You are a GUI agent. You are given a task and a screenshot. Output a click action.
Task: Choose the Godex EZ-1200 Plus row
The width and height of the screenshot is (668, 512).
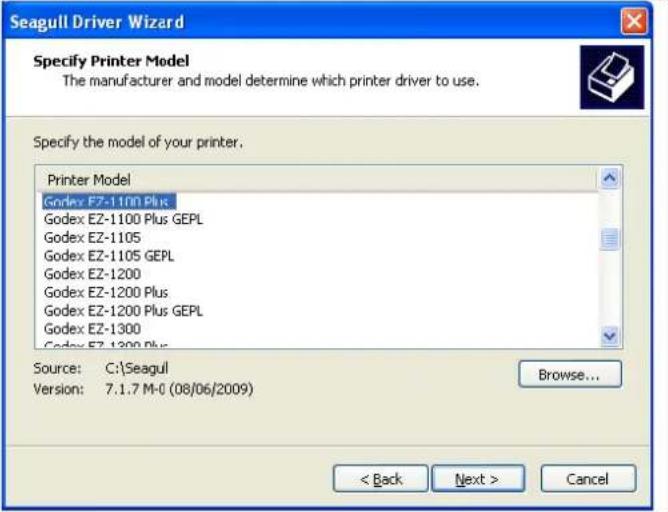(106, 293)
